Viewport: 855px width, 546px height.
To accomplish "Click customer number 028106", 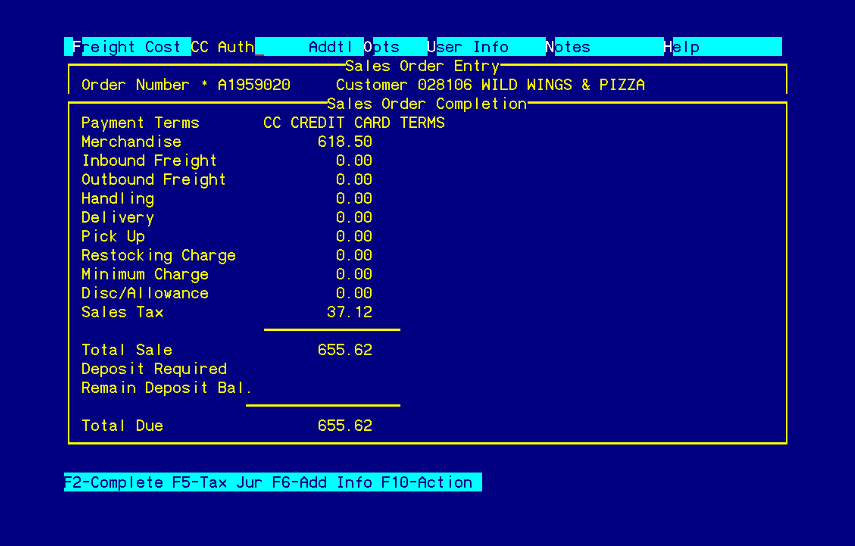I will click(x=445, y=85).
